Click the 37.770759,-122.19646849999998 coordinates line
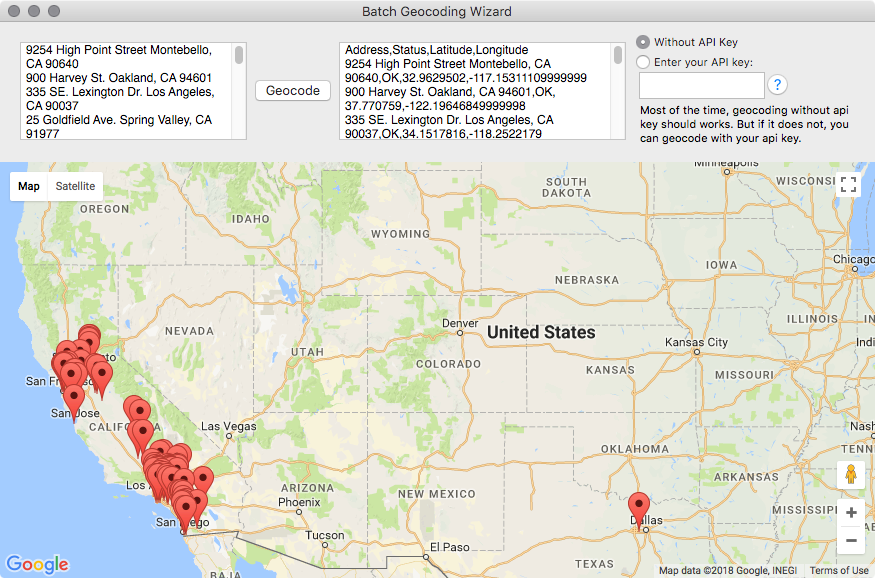This screenshot has height=578, width=875. [435, 105]
